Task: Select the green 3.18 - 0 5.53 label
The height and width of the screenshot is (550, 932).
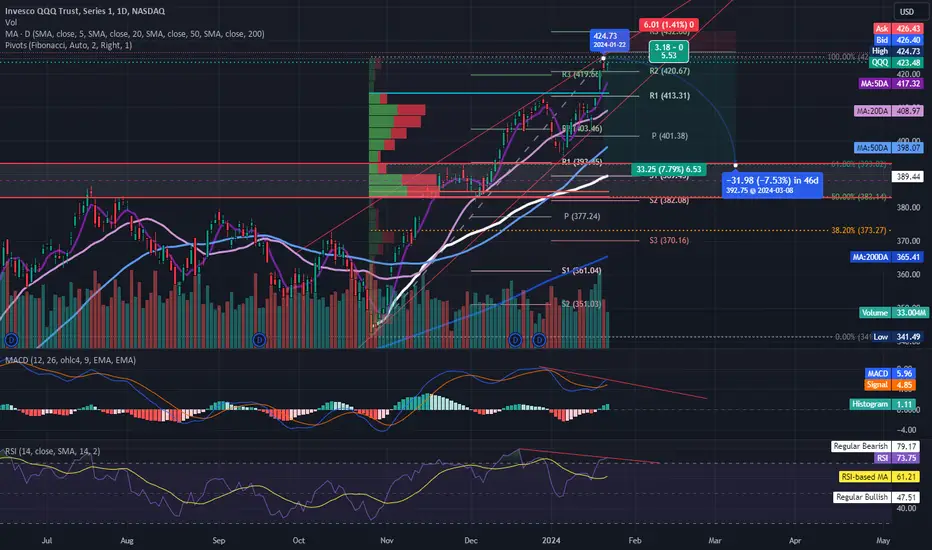Action: [669, 51]
